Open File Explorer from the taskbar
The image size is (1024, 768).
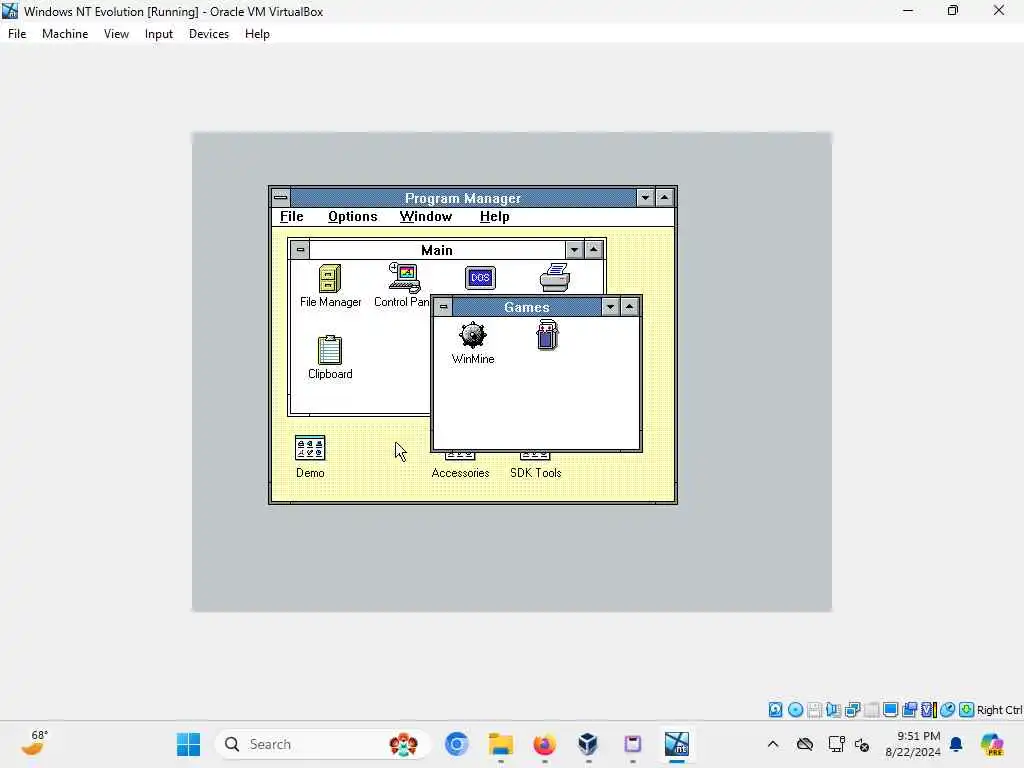coord(501,744)
